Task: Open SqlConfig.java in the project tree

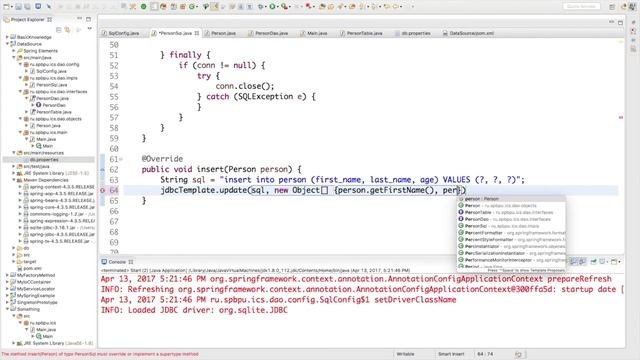Action: [x=51, y=71]
